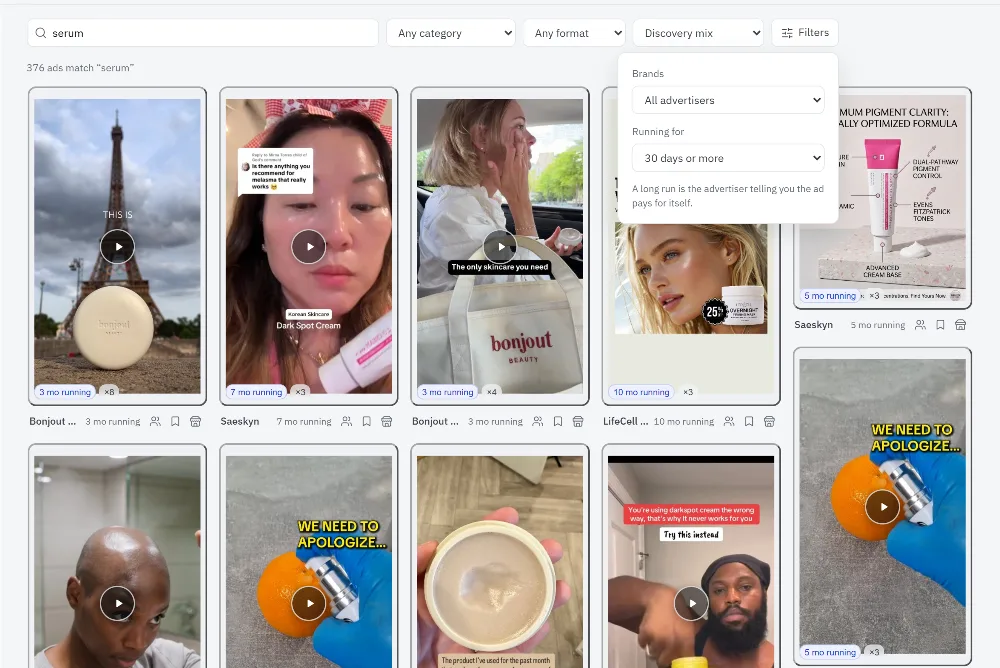This screenshot has height=668, width=1000.
Task: Open store icon on LifeCell card
Action: (770, 421)
